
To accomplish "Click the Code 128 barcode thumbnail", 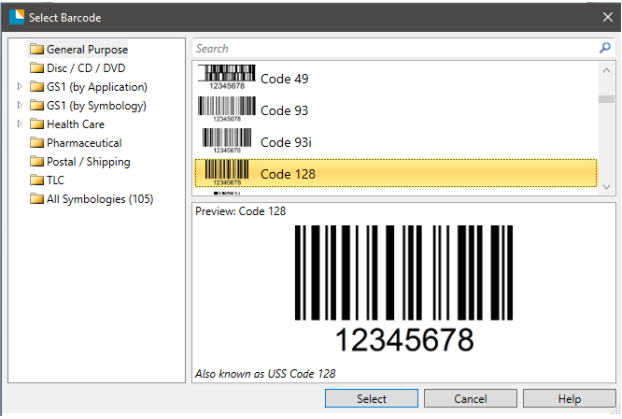I will [x=227, y=172].
